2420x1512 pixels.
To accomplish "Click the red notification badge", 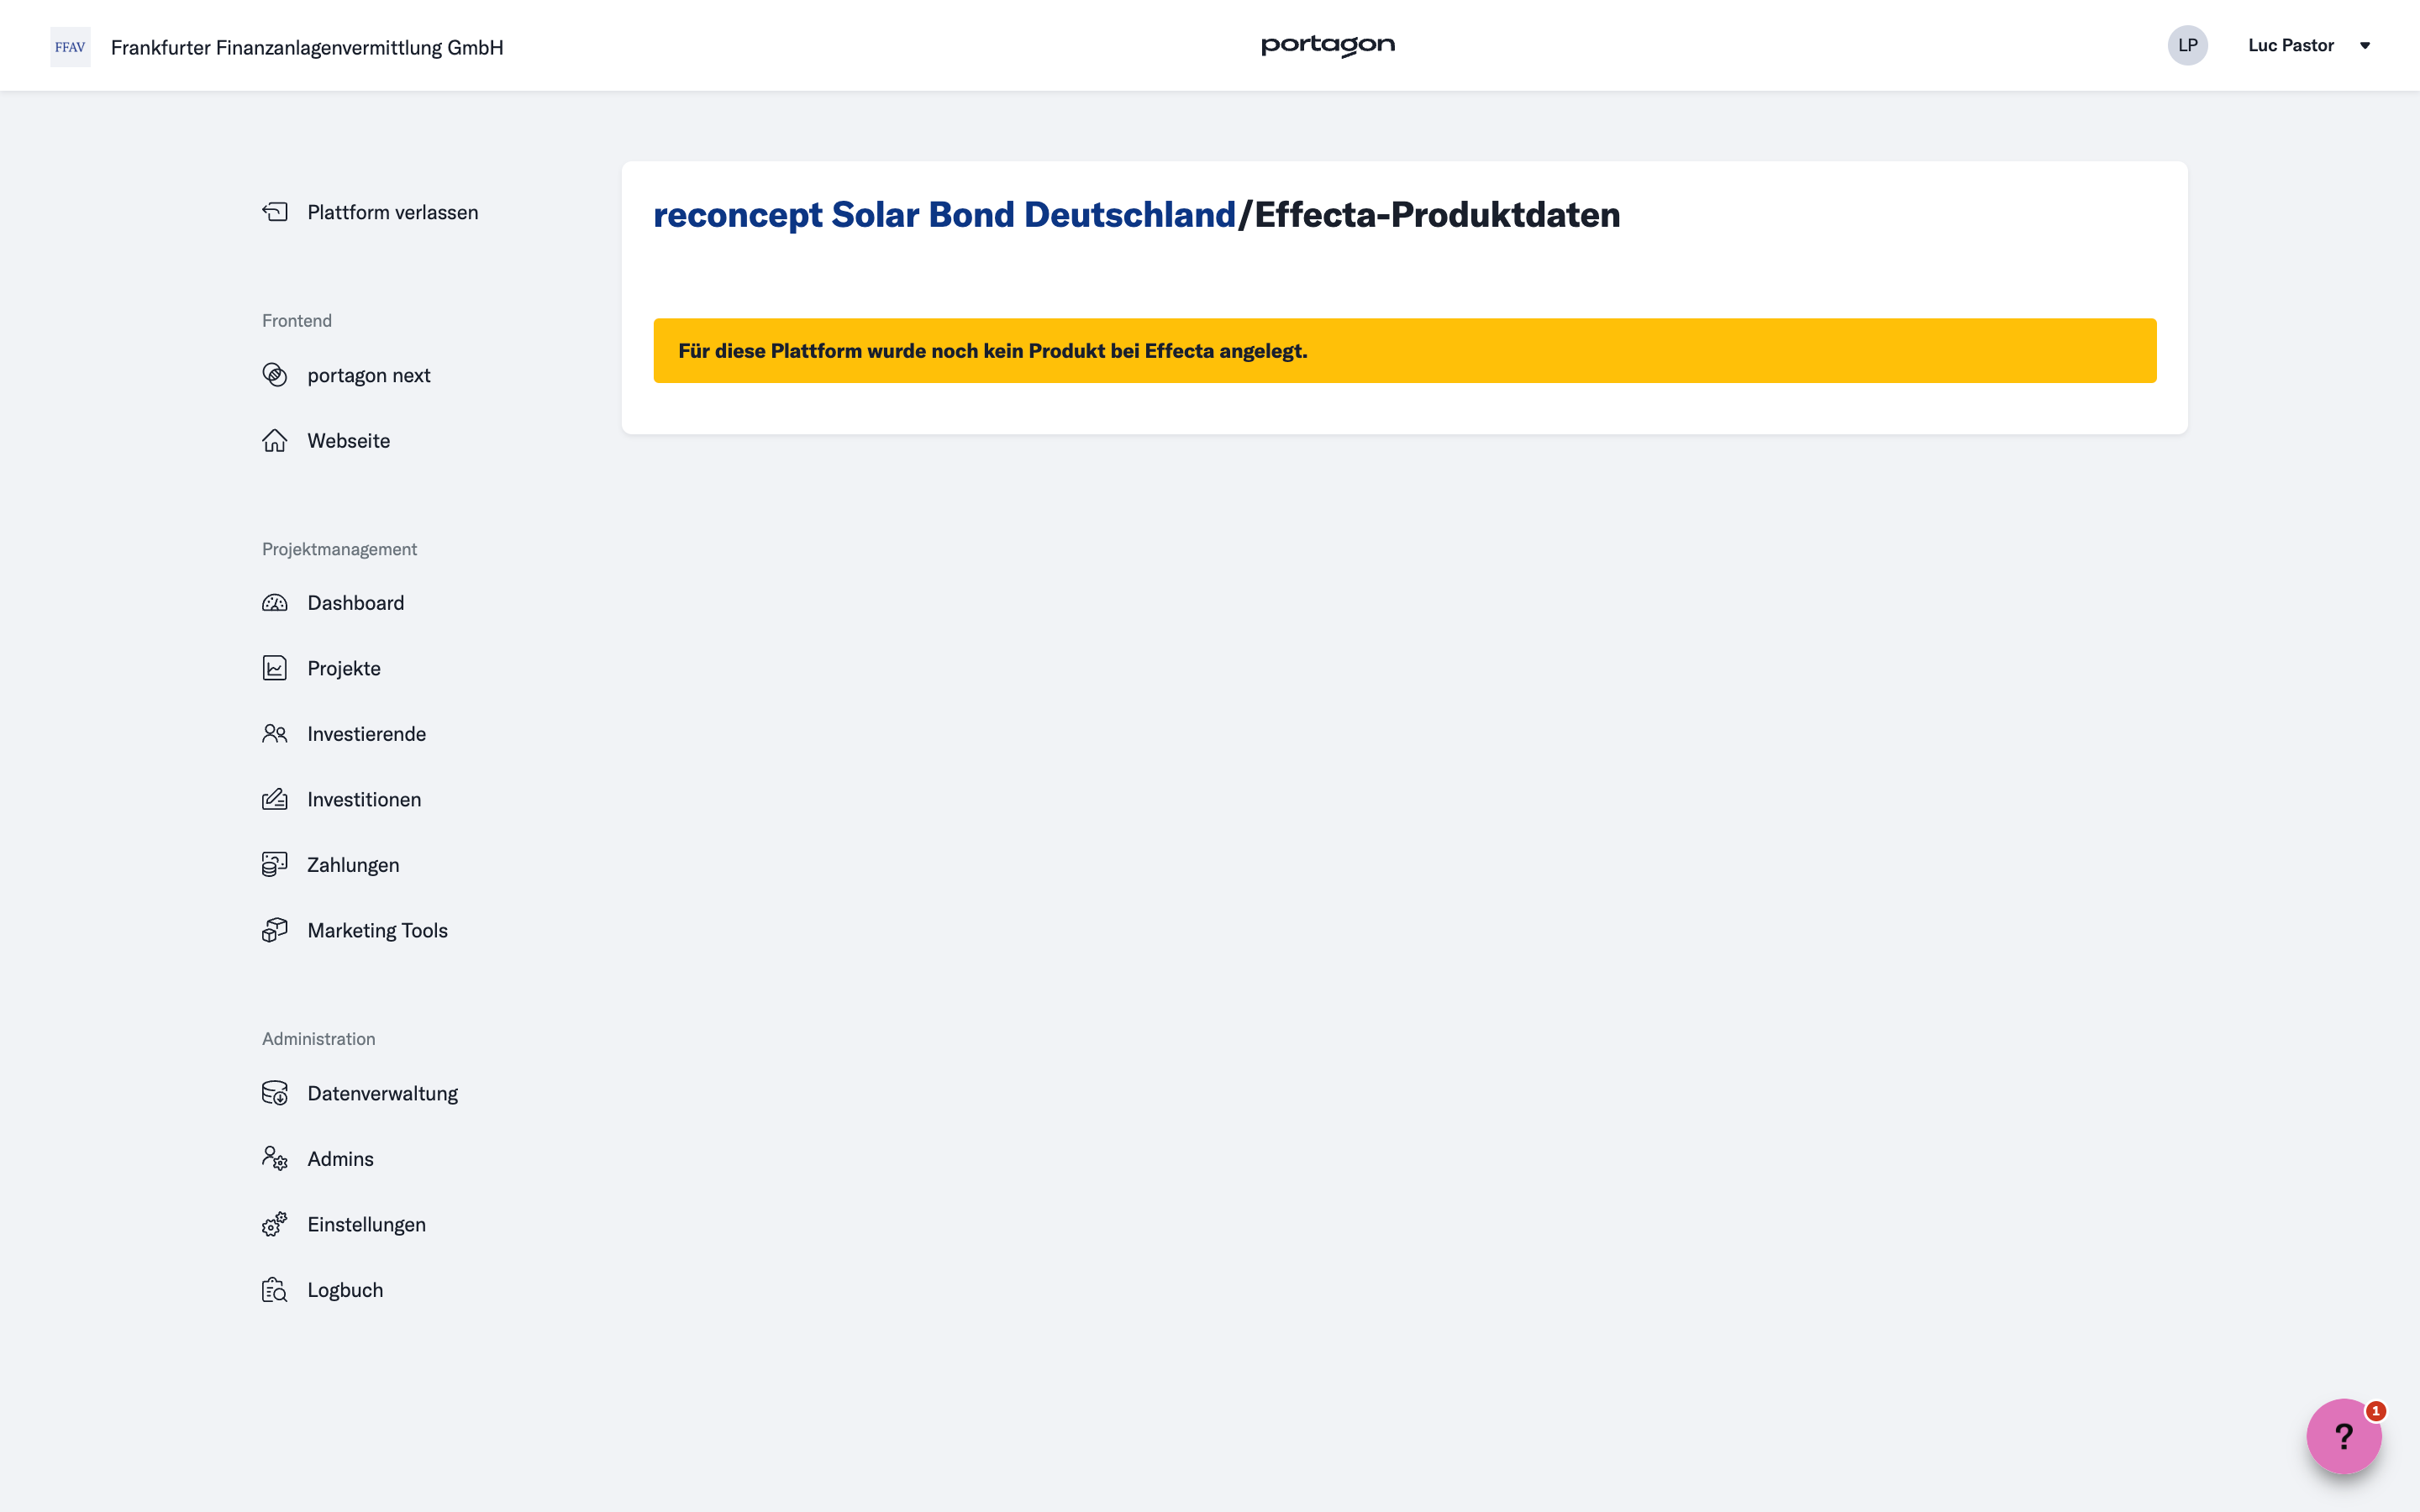I will click(x=2376, y=1411).
